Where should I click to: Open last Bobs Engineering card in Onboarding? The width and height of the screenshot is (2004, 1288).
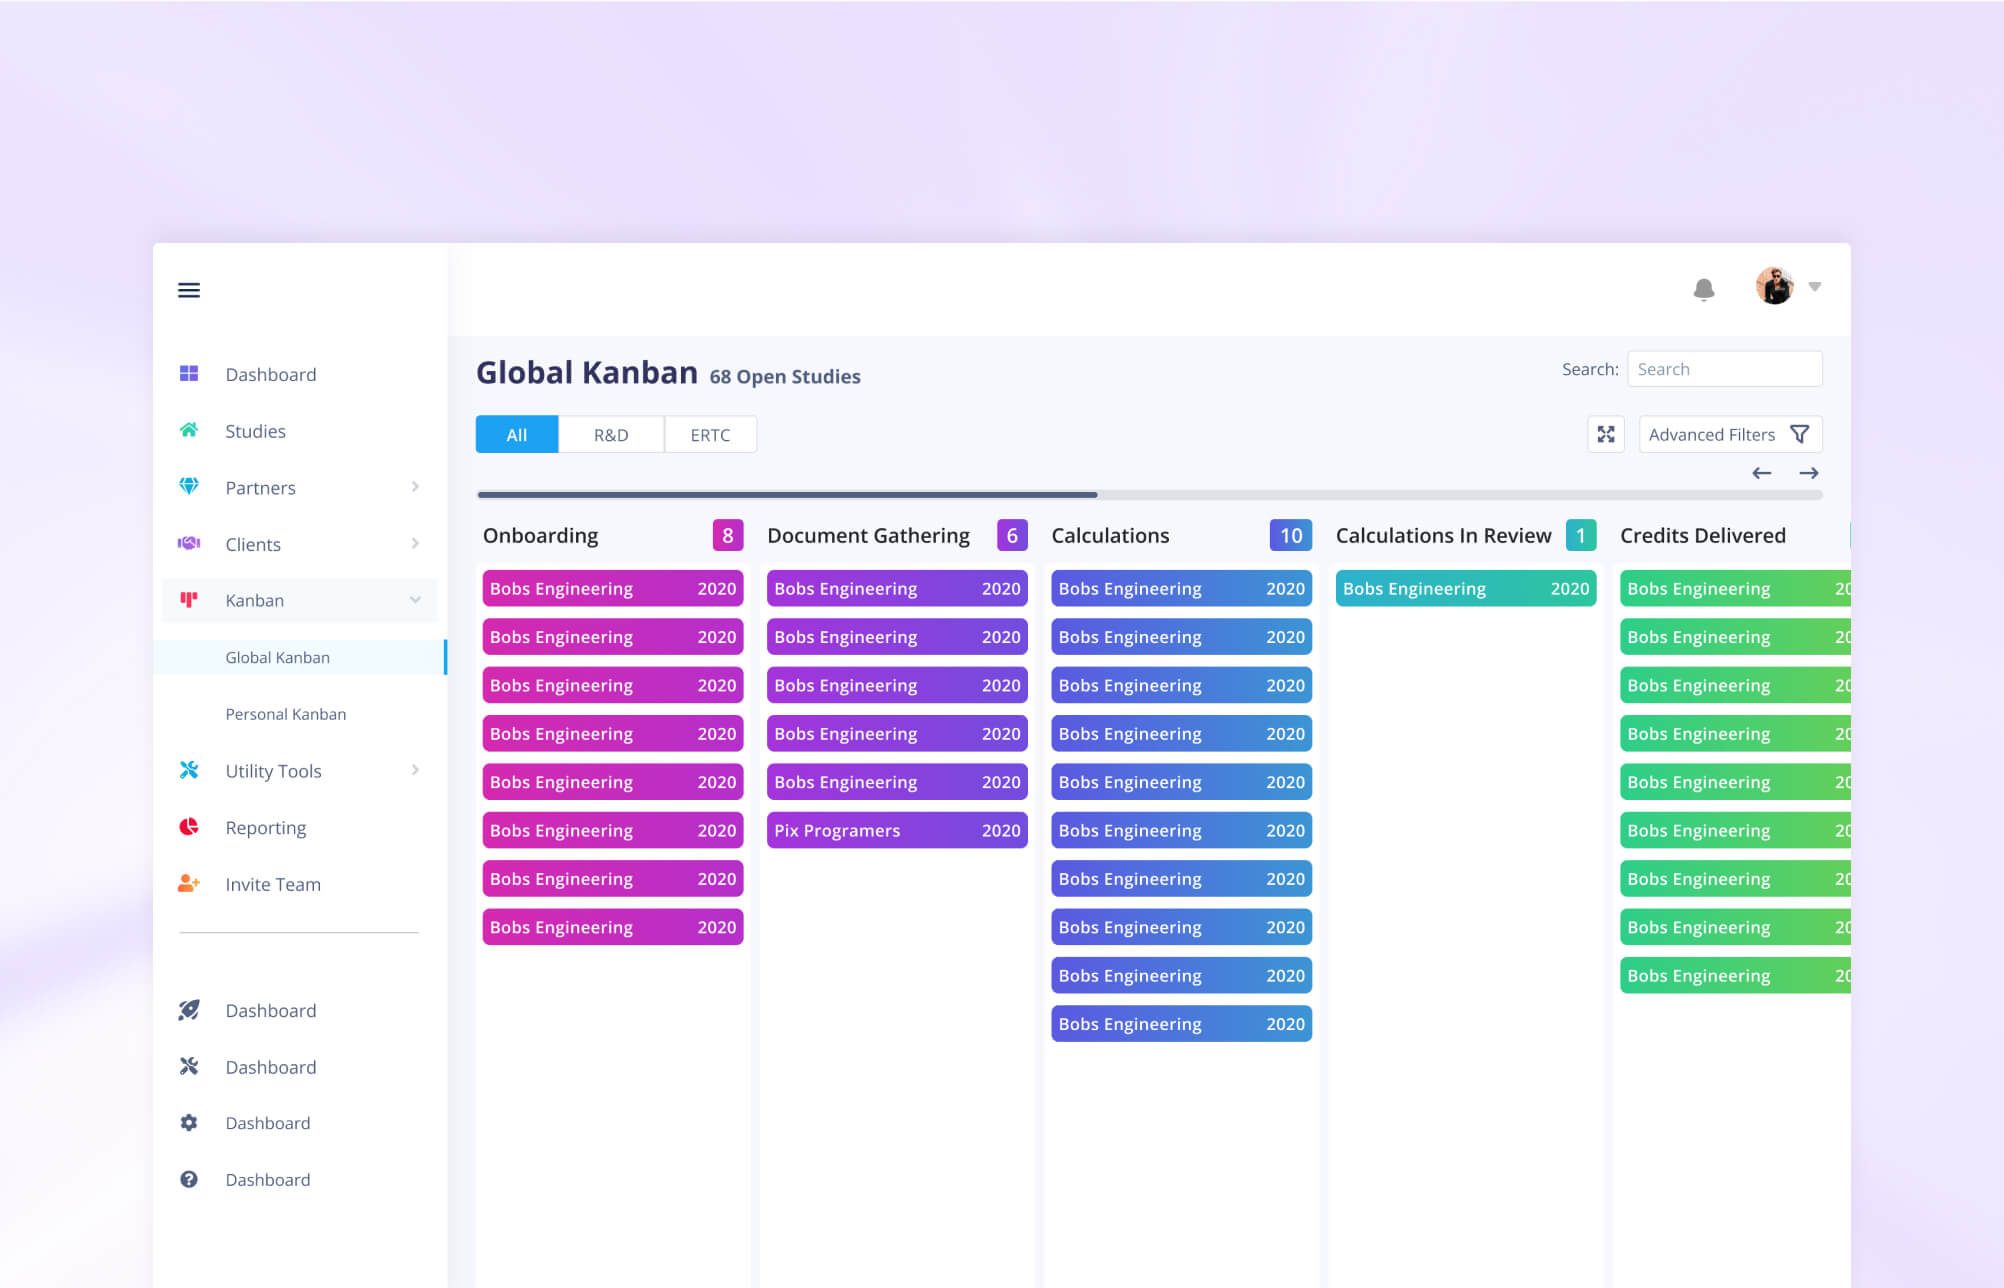point(613,927)
